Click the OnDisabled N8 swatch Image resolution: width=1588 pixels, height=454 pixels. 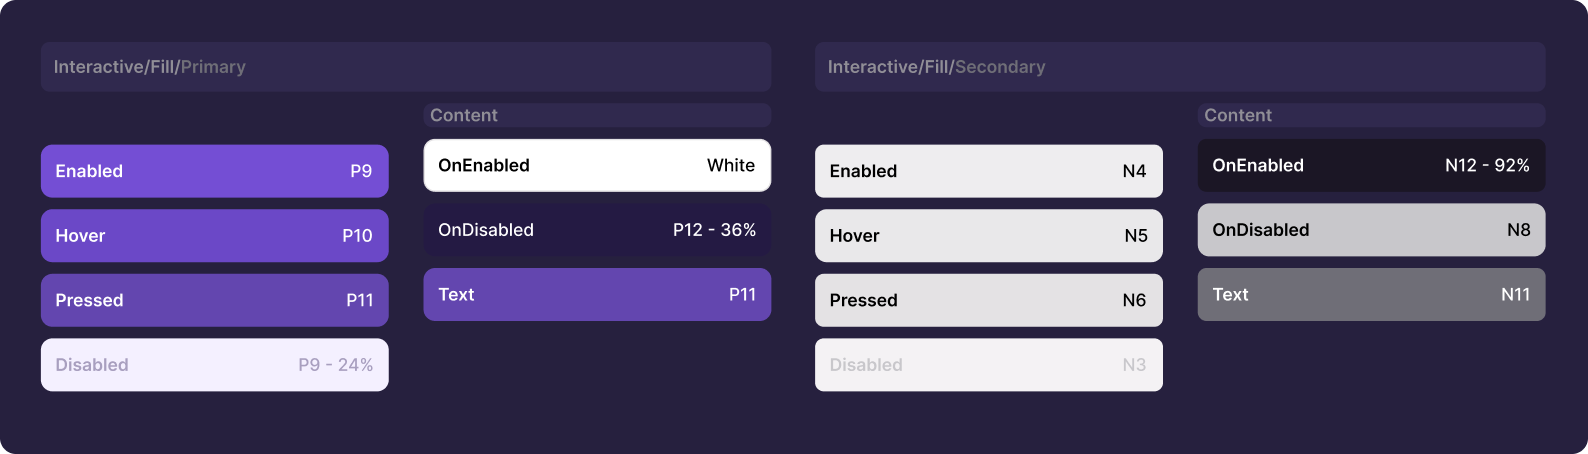1371,230
